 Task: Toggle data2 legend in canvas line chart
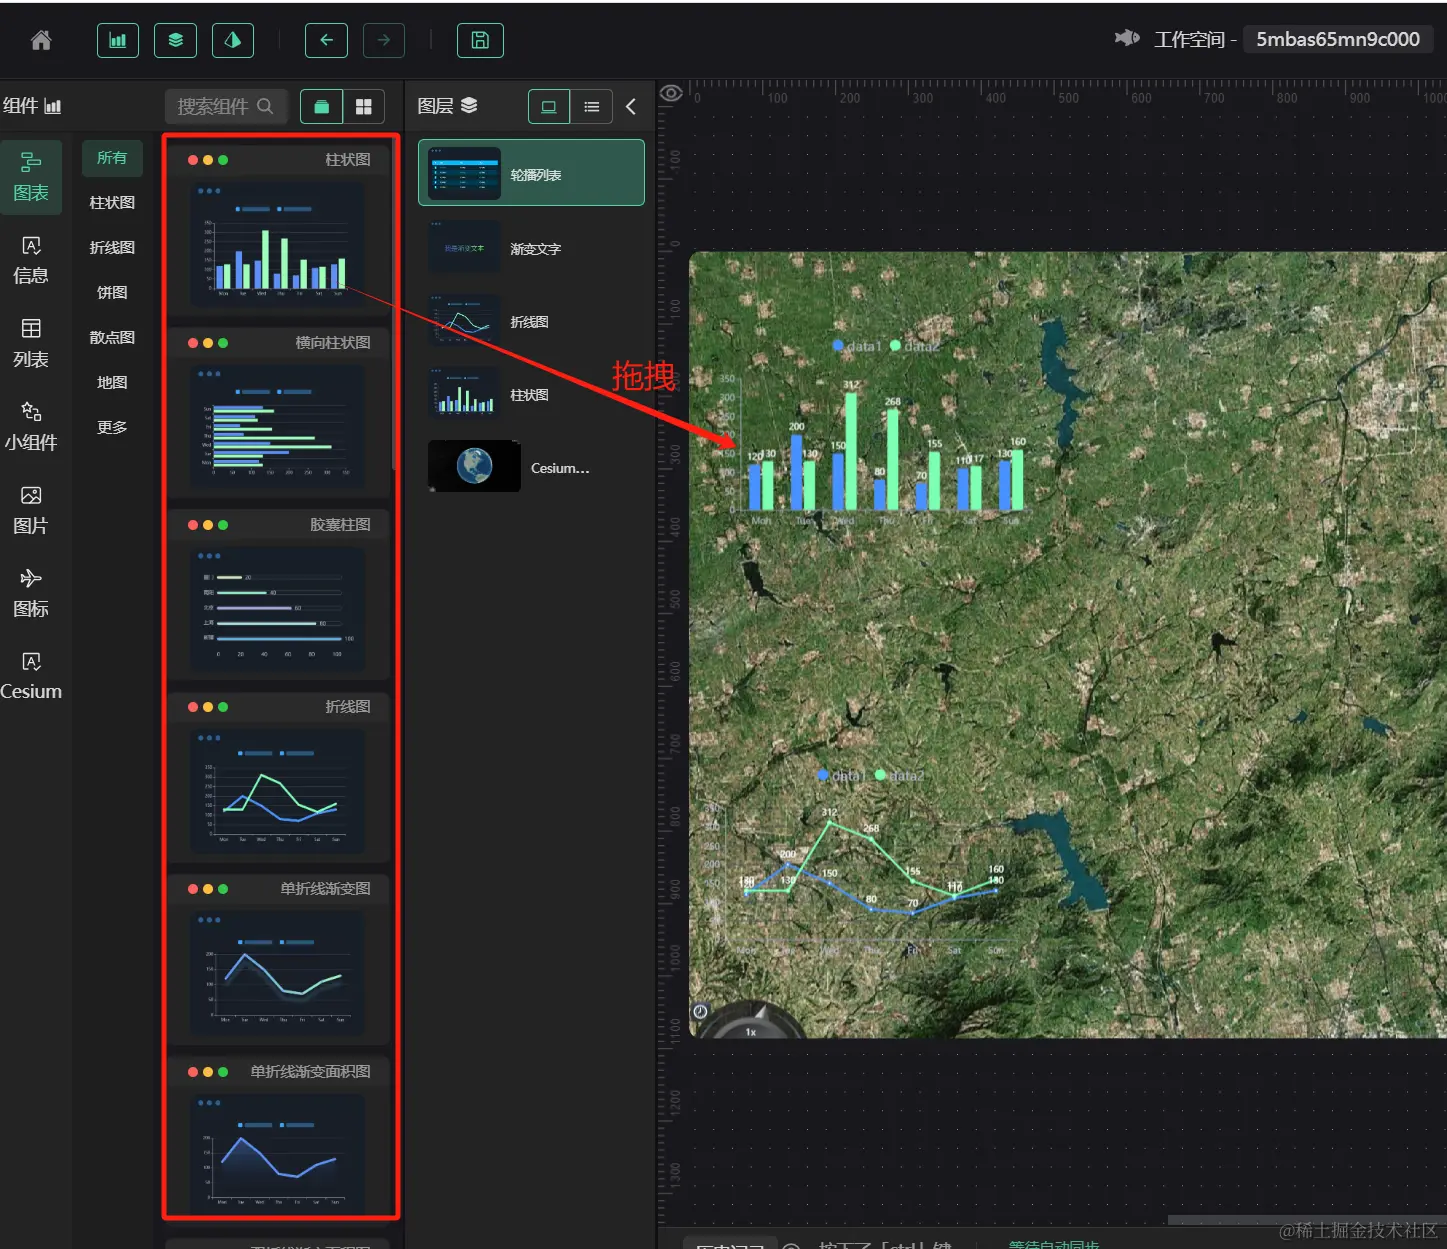tap(899, 775)
